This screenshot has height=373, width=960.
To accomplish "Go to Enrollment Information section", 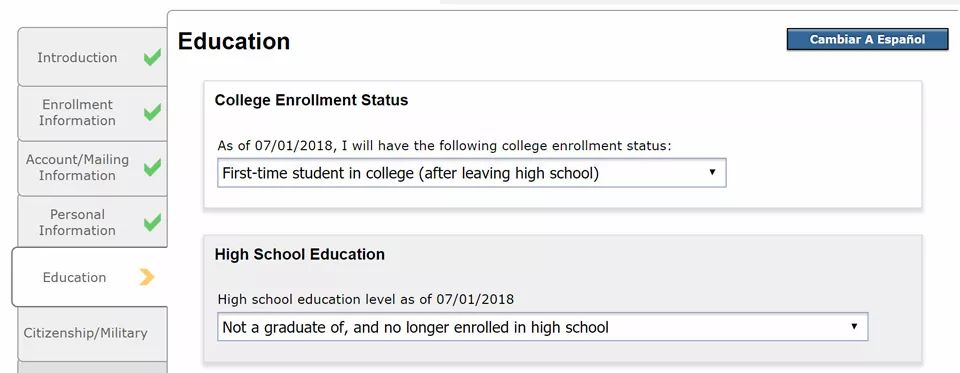I will click(x=92, y=113).
